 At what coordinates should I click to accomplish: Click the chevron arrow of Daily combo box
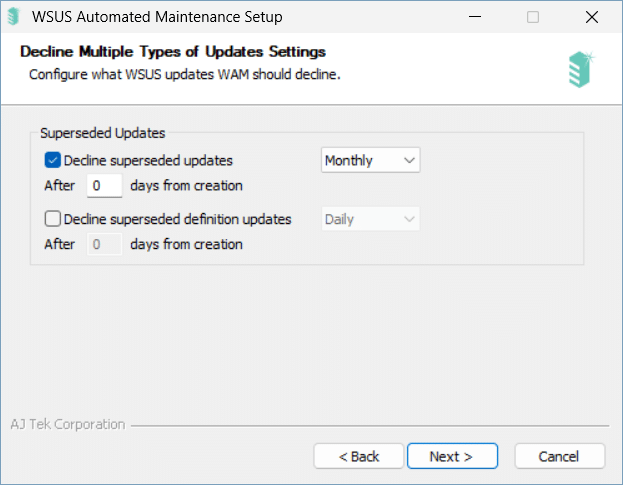(x=409, y=219)
